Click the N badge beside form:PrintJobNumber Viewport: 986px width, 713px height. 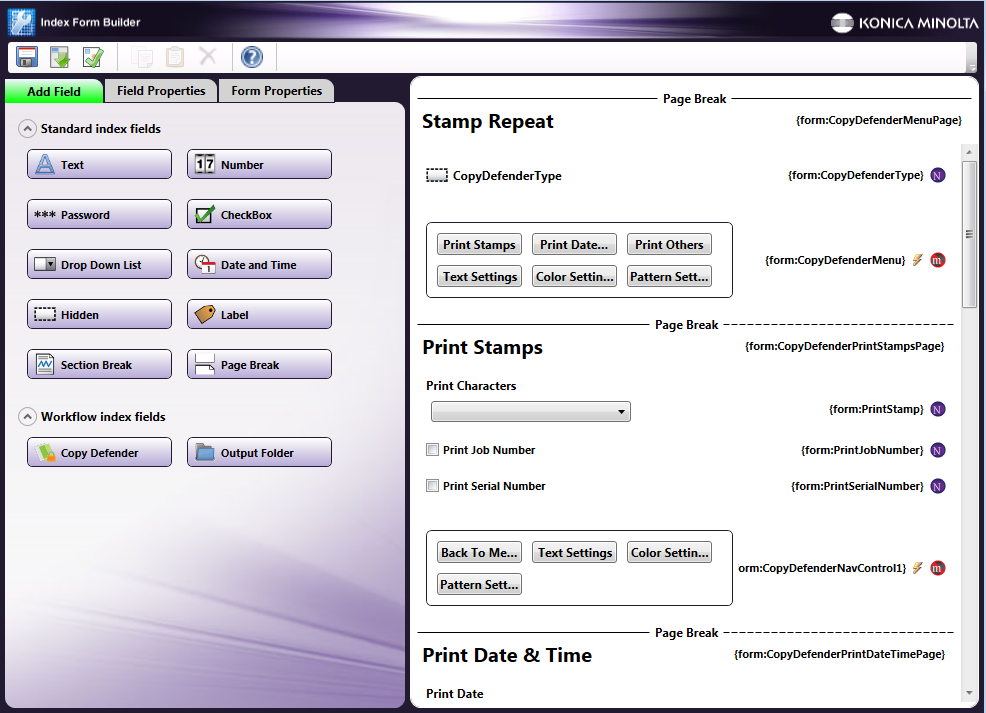[x=938, y=450]
